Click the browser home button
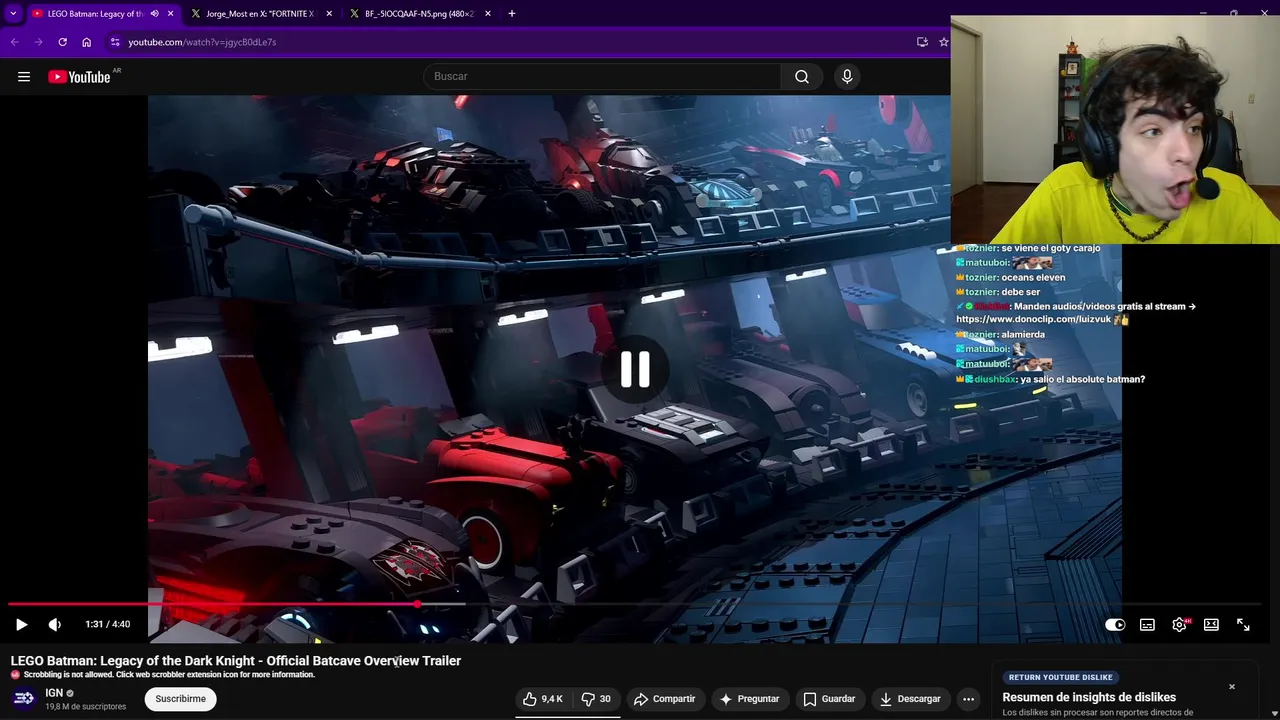This screenshot has width=1280, height=720. (87, 42)
